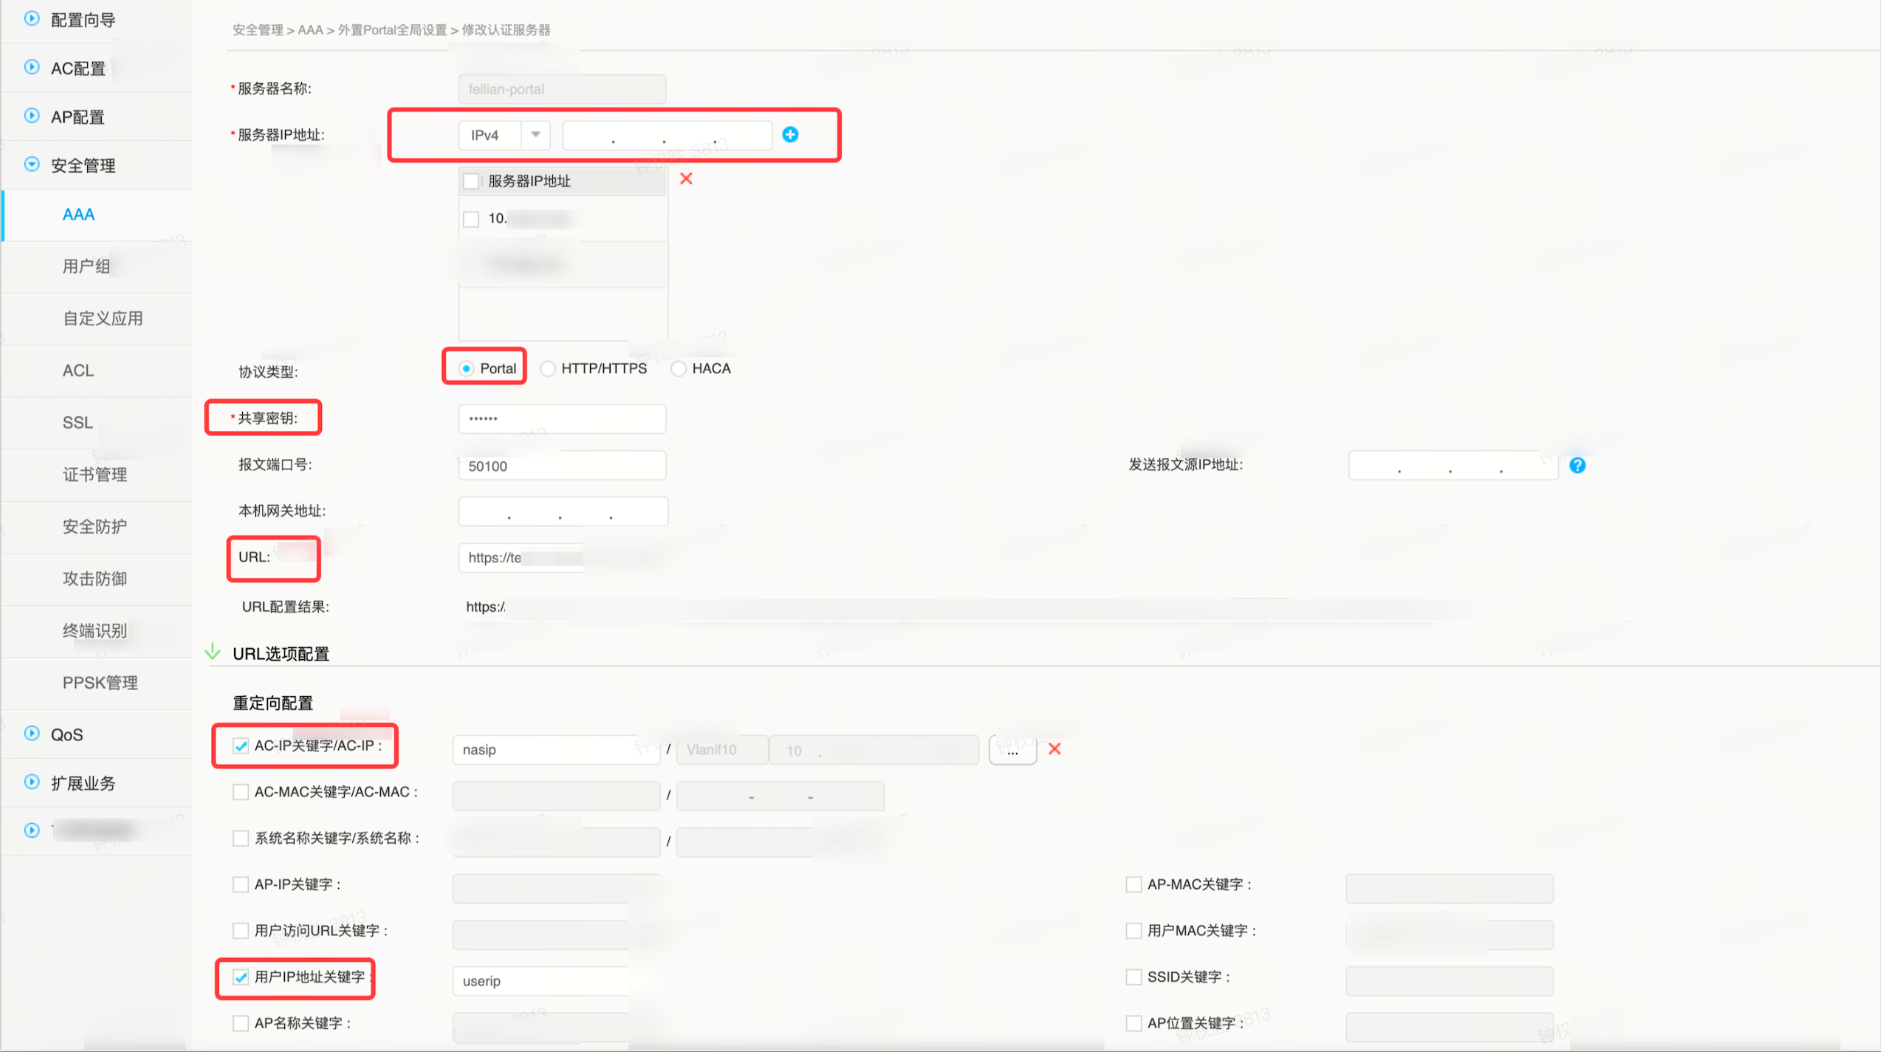Check the 10.x server IP row checkbox
Viewport: 1881px width, 1052px height.
click(x=471, y=219)
